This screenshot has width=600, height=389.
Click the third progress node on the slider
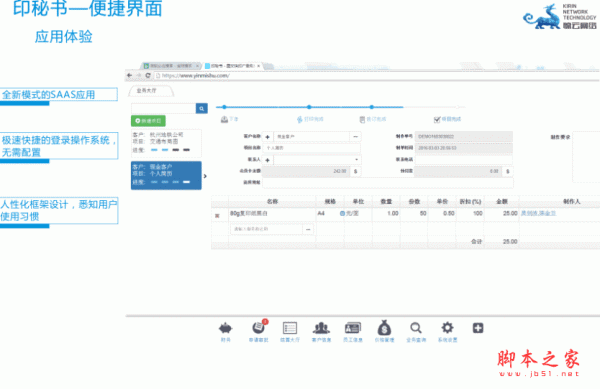click(x=372, y=107)
